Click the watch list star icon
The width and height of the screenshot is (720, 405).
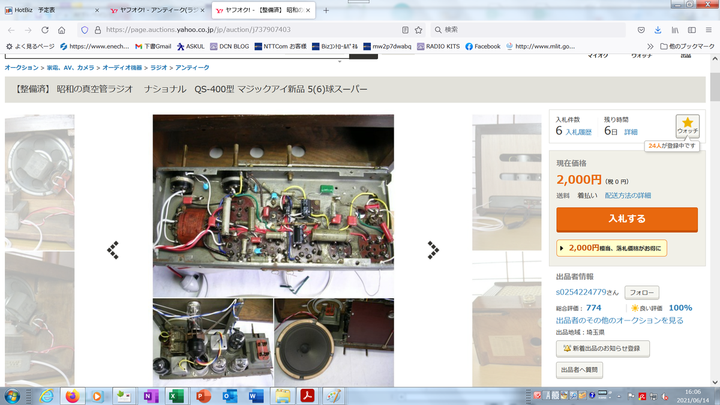(687, 123)
